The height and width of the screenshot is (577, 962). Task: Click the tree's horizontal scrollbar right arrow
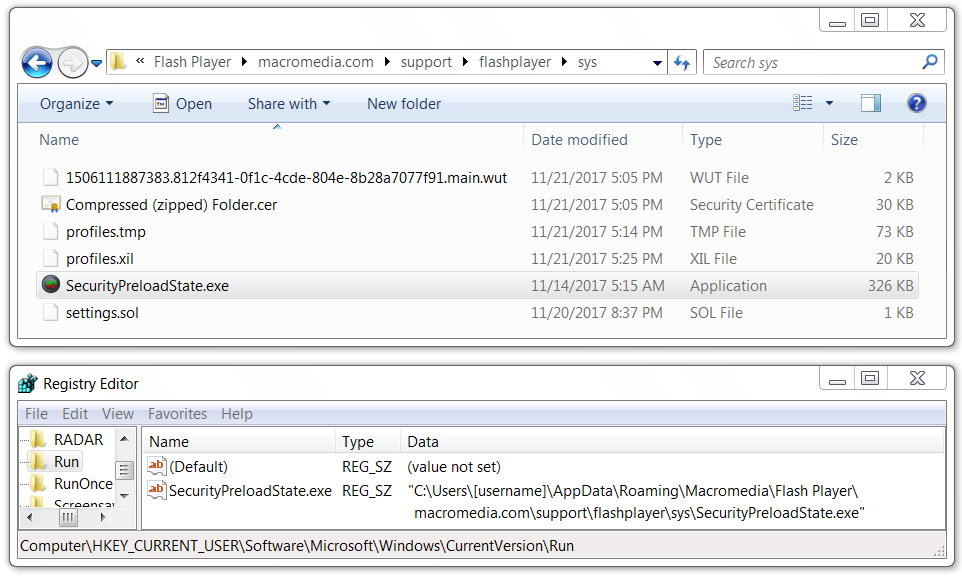103,517
